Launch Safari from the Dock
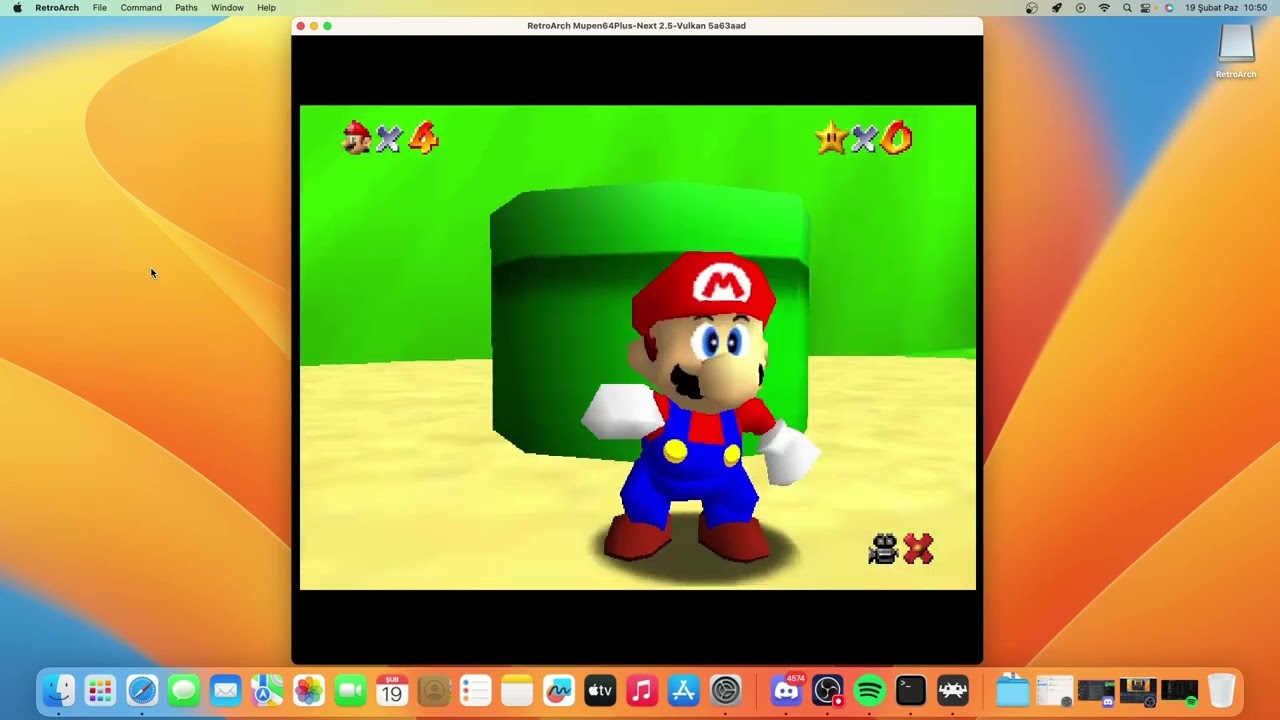Viewport: 1280px width, 720px height. (142, 690)
